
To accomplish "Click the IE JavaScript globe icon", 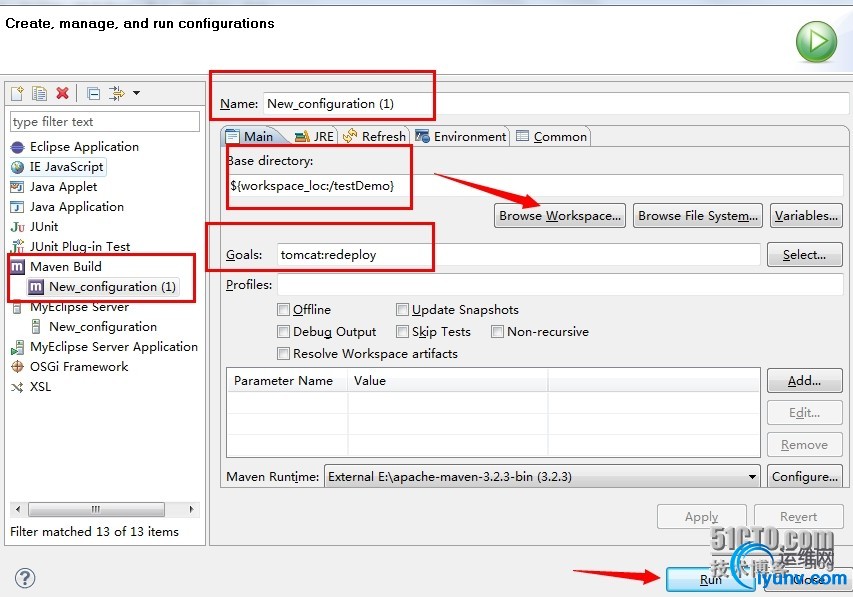I will (17, 167).
